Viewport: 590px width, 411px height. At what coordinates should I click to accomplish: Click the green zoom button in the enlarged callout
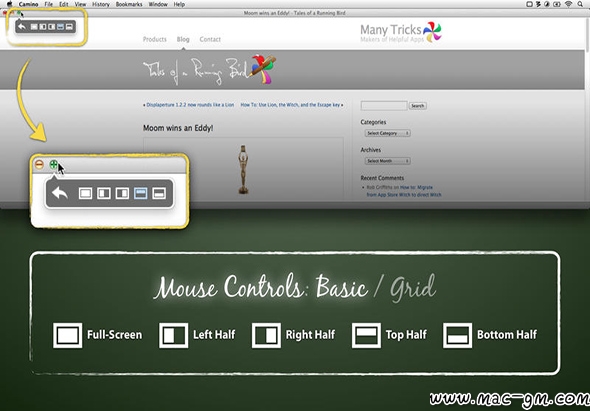[54, 164]
